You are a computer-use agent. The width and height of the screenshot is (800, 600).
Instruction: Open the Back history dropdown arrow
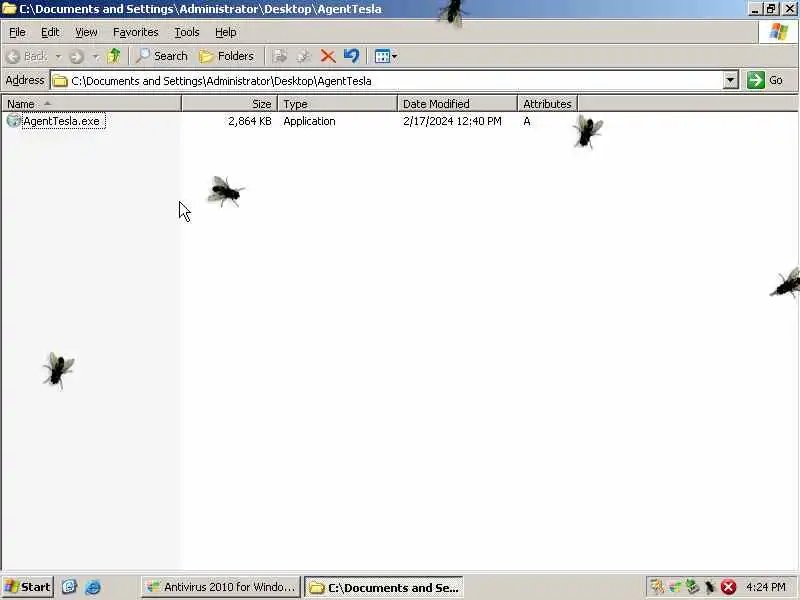coord(58,56)
